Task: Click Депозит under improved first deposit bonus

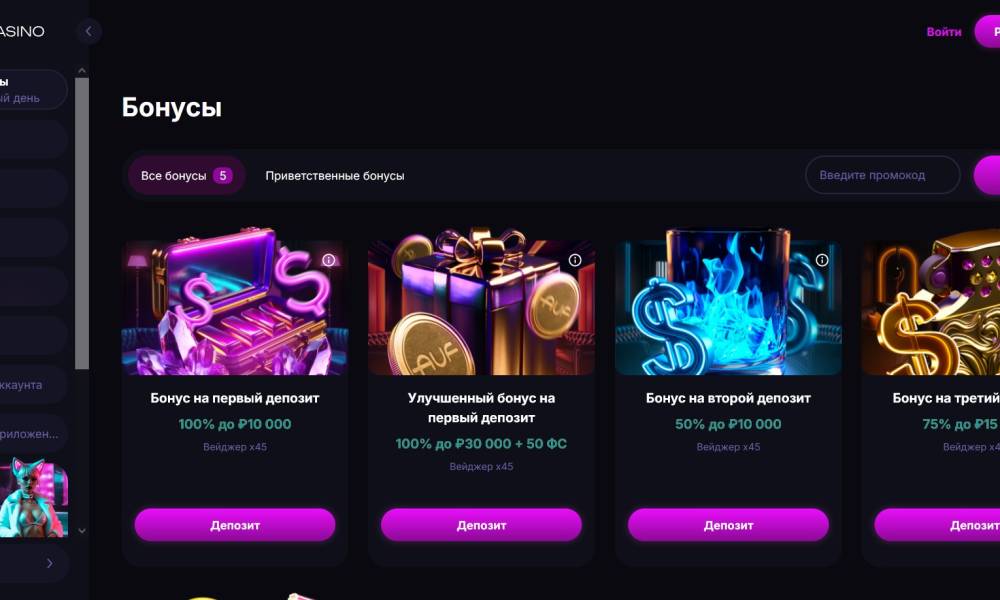Action: click(482, 525)
